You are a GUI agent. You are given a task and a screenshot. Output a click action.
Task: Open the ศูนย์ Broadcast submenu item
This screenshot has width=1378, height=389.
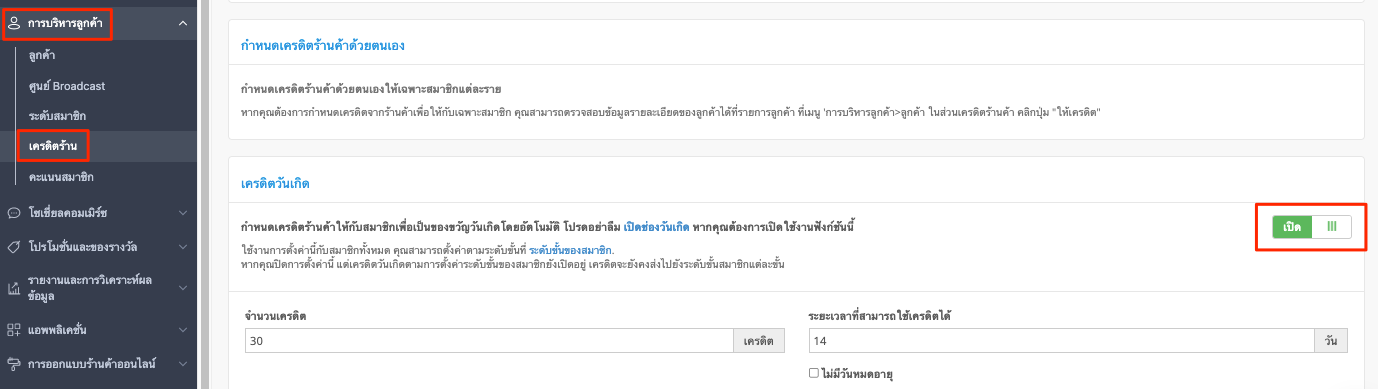(67, 86)
